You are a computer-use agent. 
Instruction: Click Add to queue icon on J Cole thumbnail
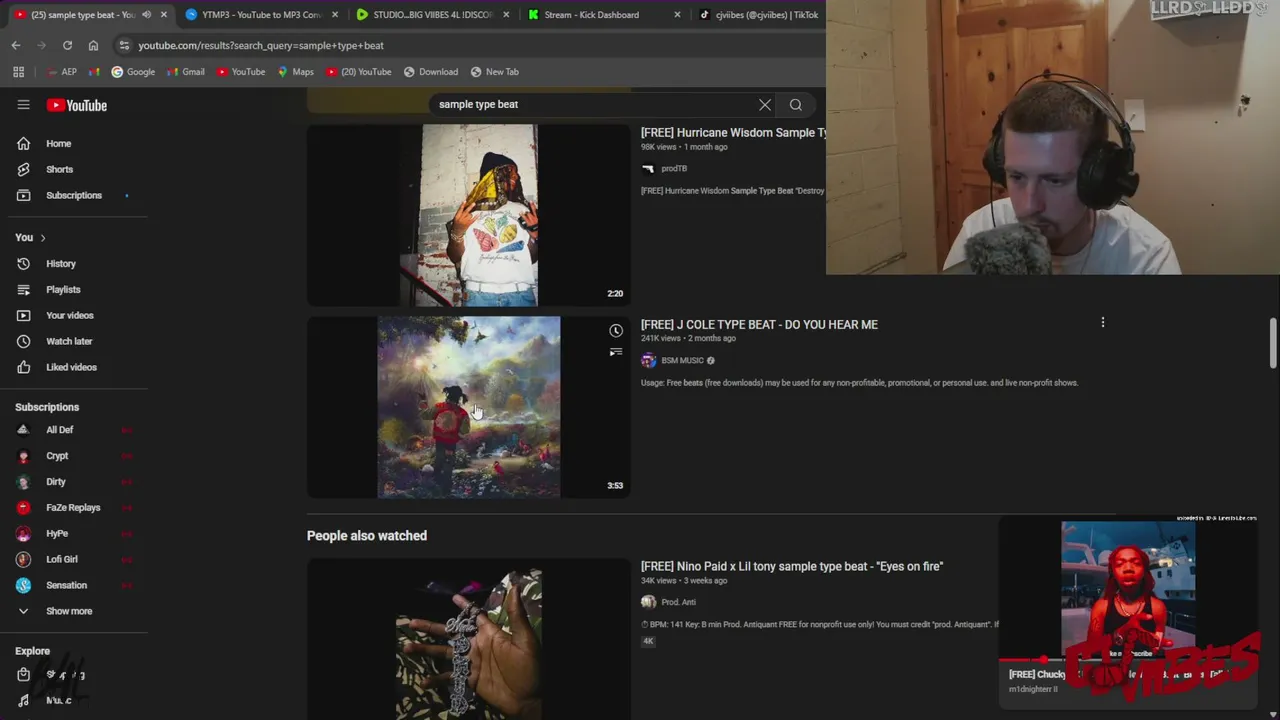(x=616, y=352)
